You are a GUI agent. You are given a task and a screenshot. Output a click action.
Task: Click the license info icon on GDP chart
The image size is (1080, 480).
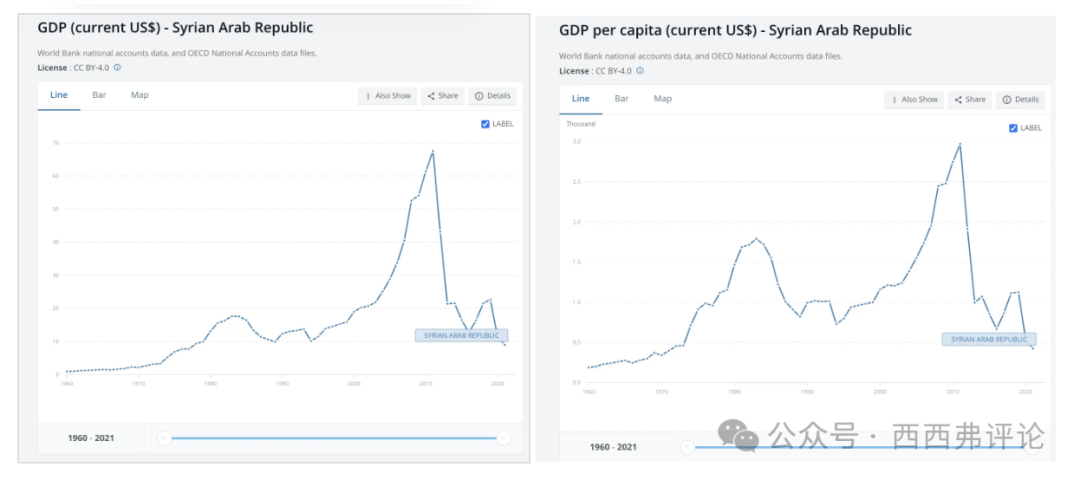[117, 67]
